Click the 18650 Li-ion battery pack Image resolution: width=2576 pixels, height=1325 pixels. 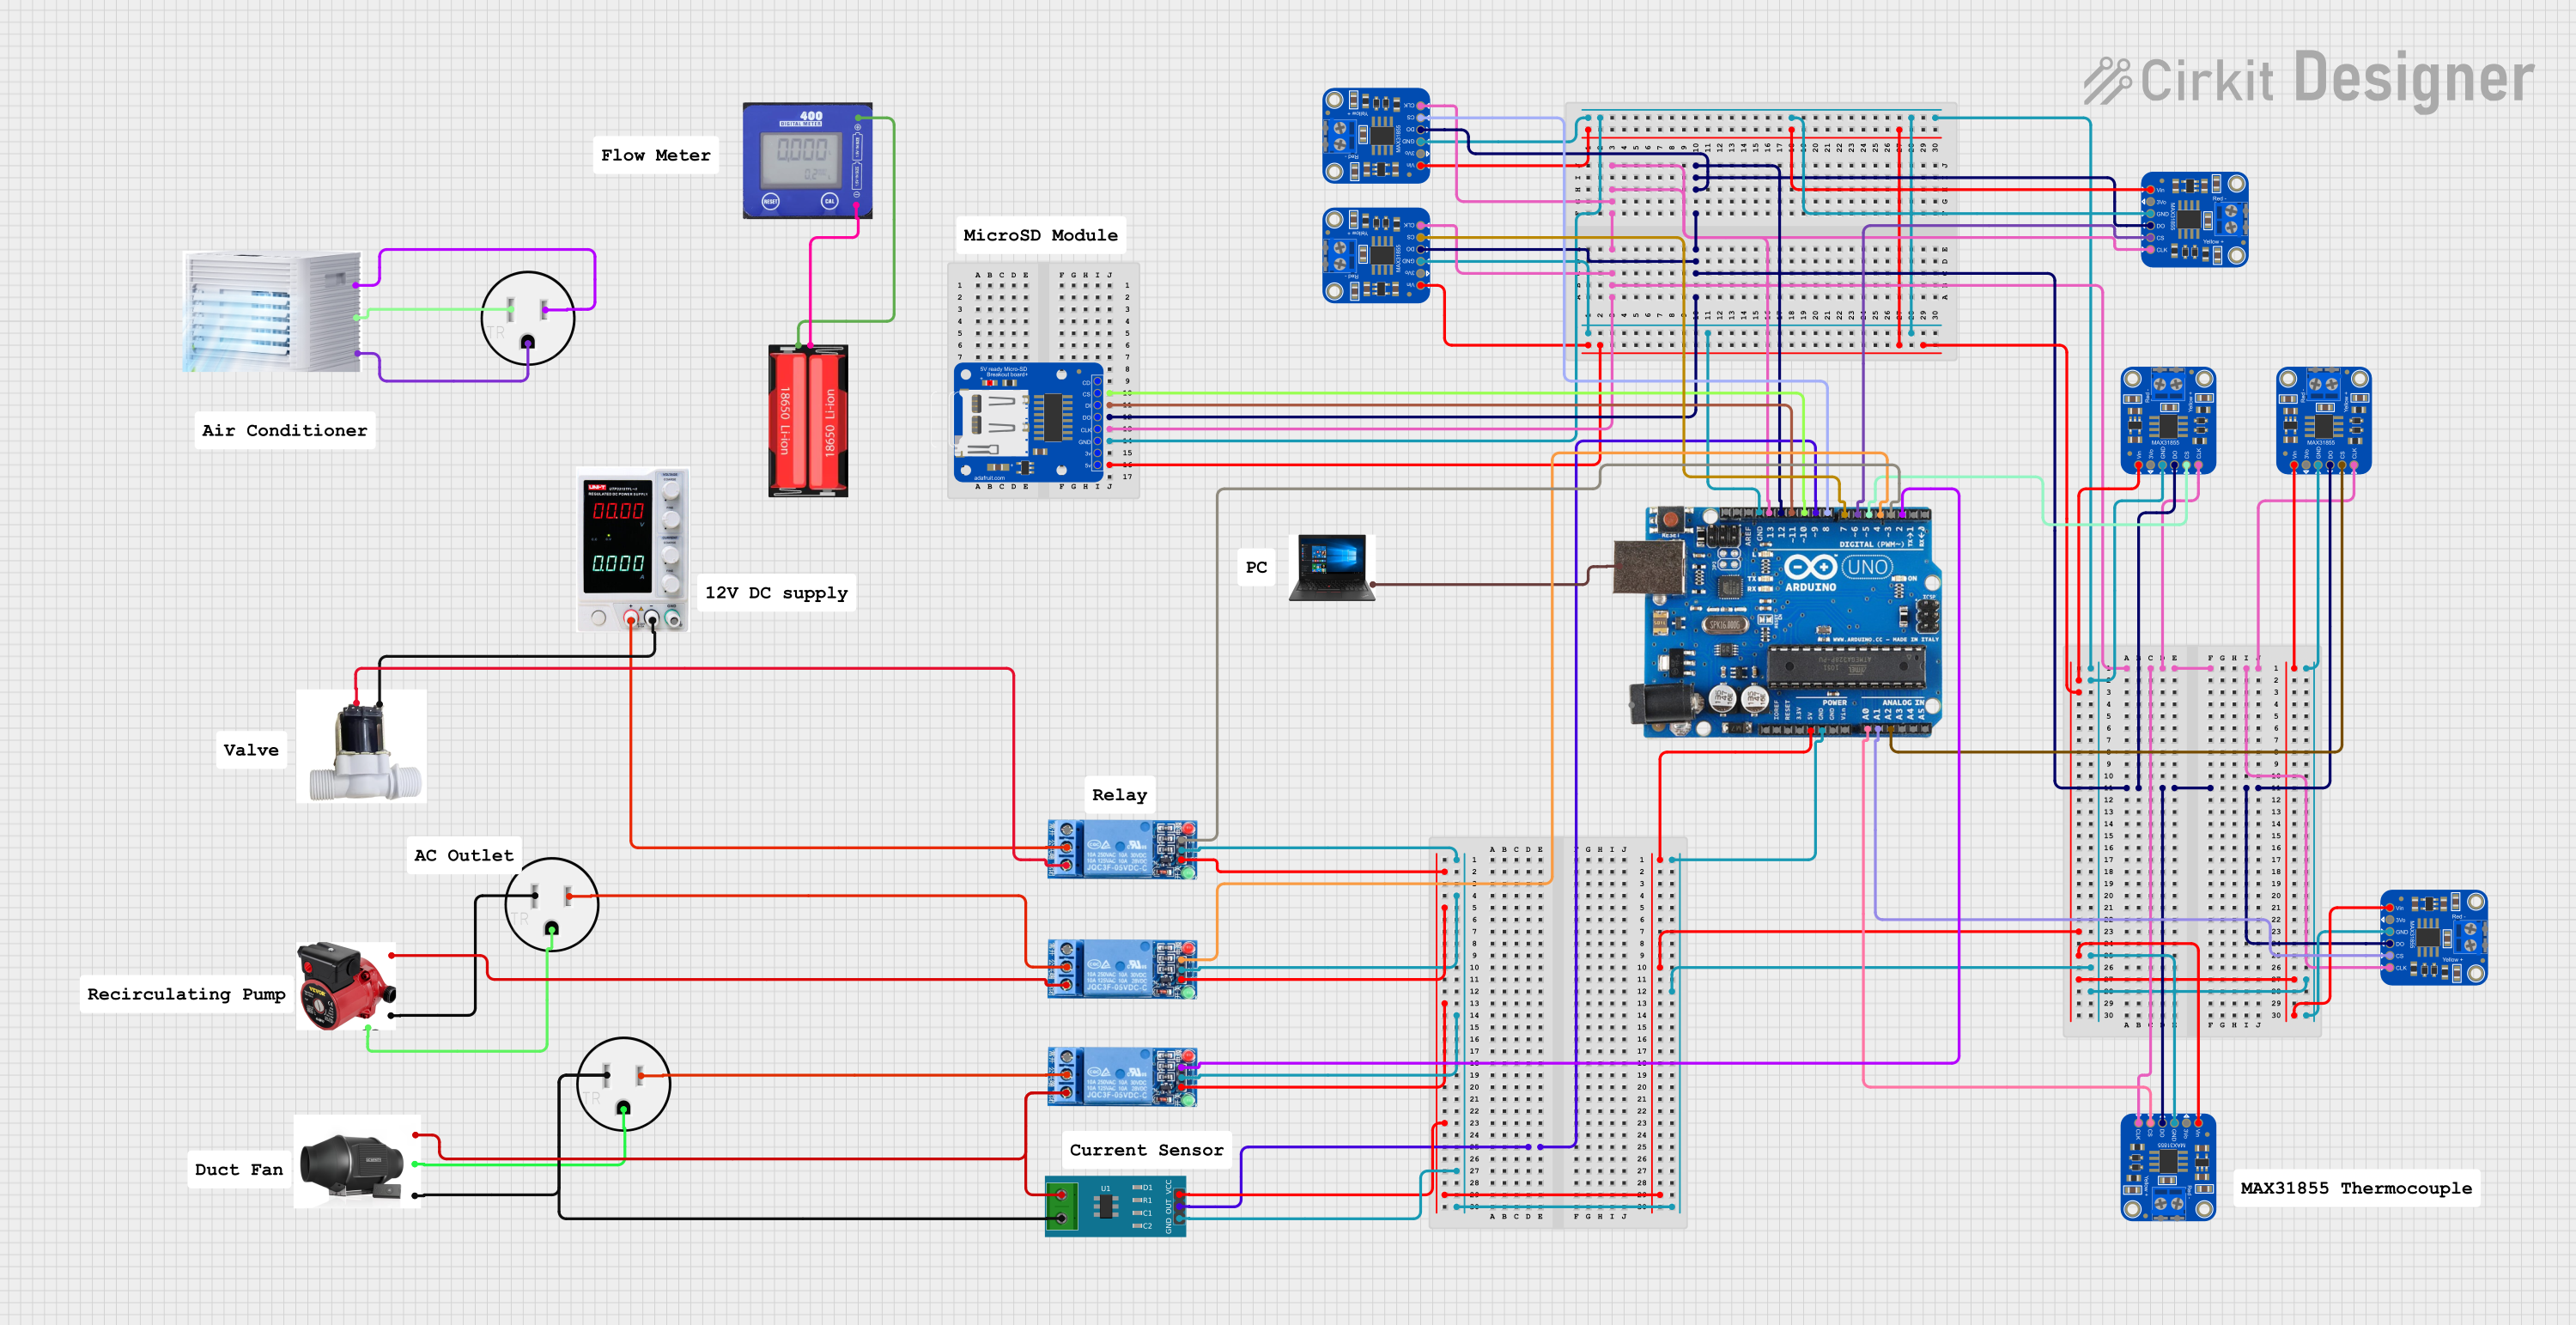pos(807,420)
